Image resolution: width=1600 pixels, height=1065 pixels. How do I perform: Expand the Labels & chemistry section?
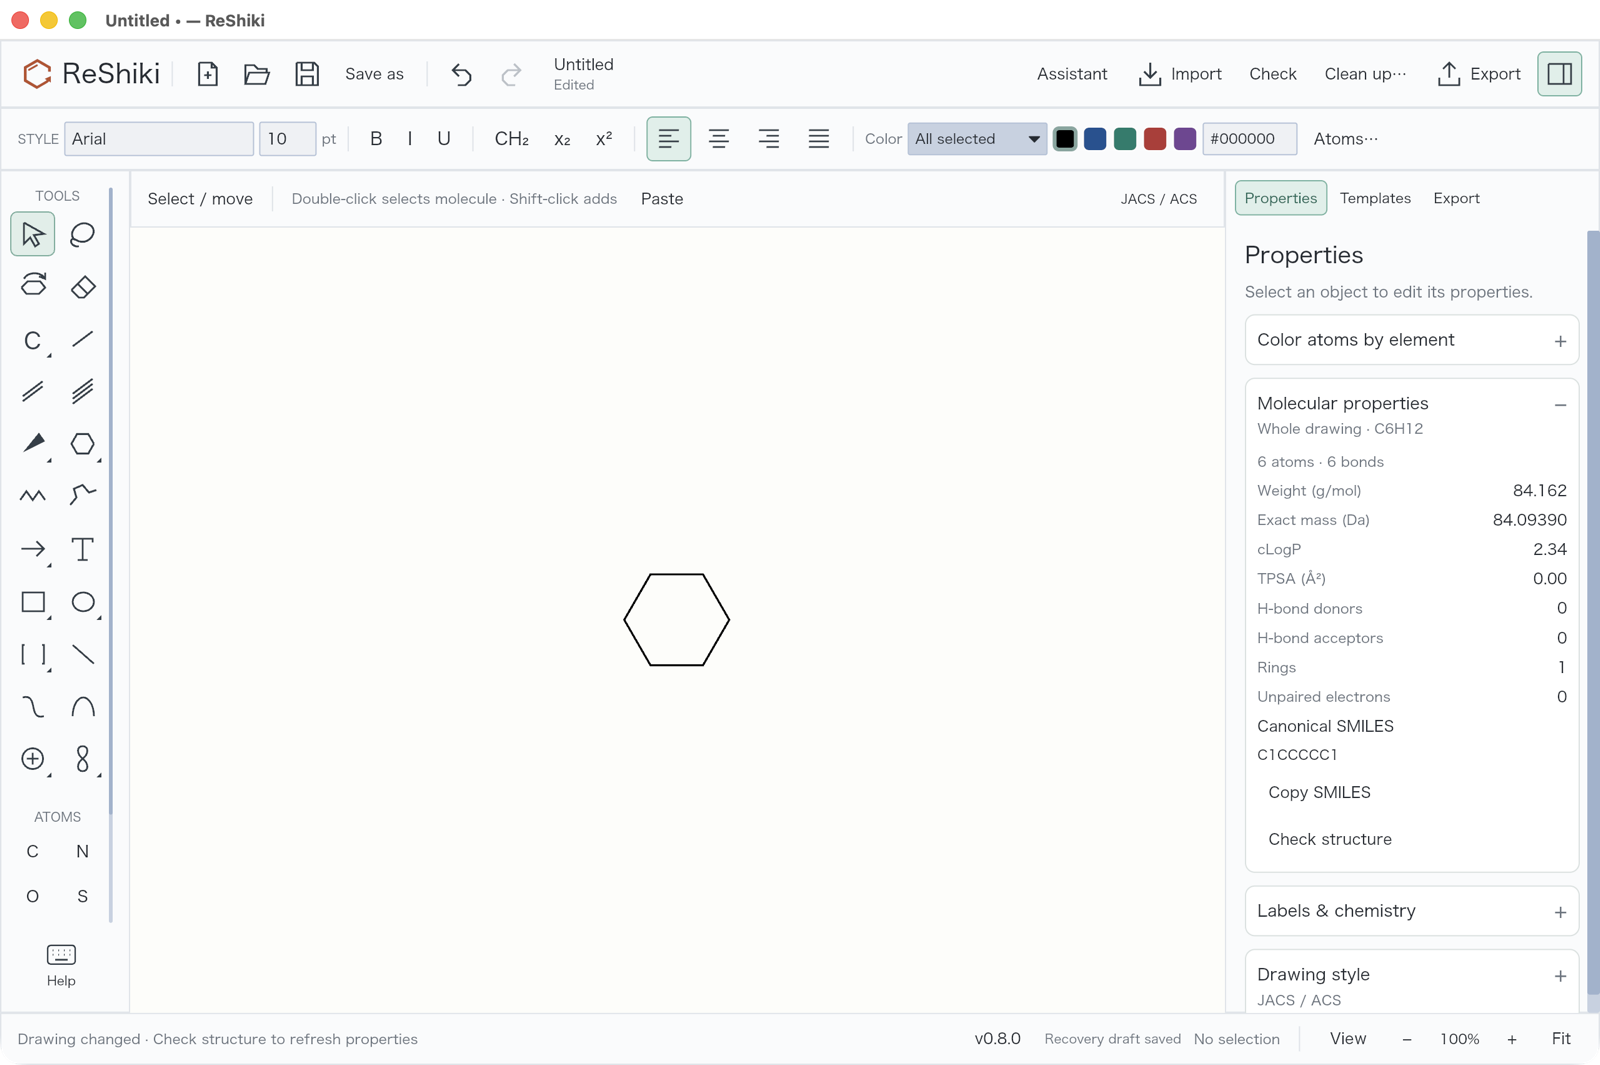(x=1412, y=911)
